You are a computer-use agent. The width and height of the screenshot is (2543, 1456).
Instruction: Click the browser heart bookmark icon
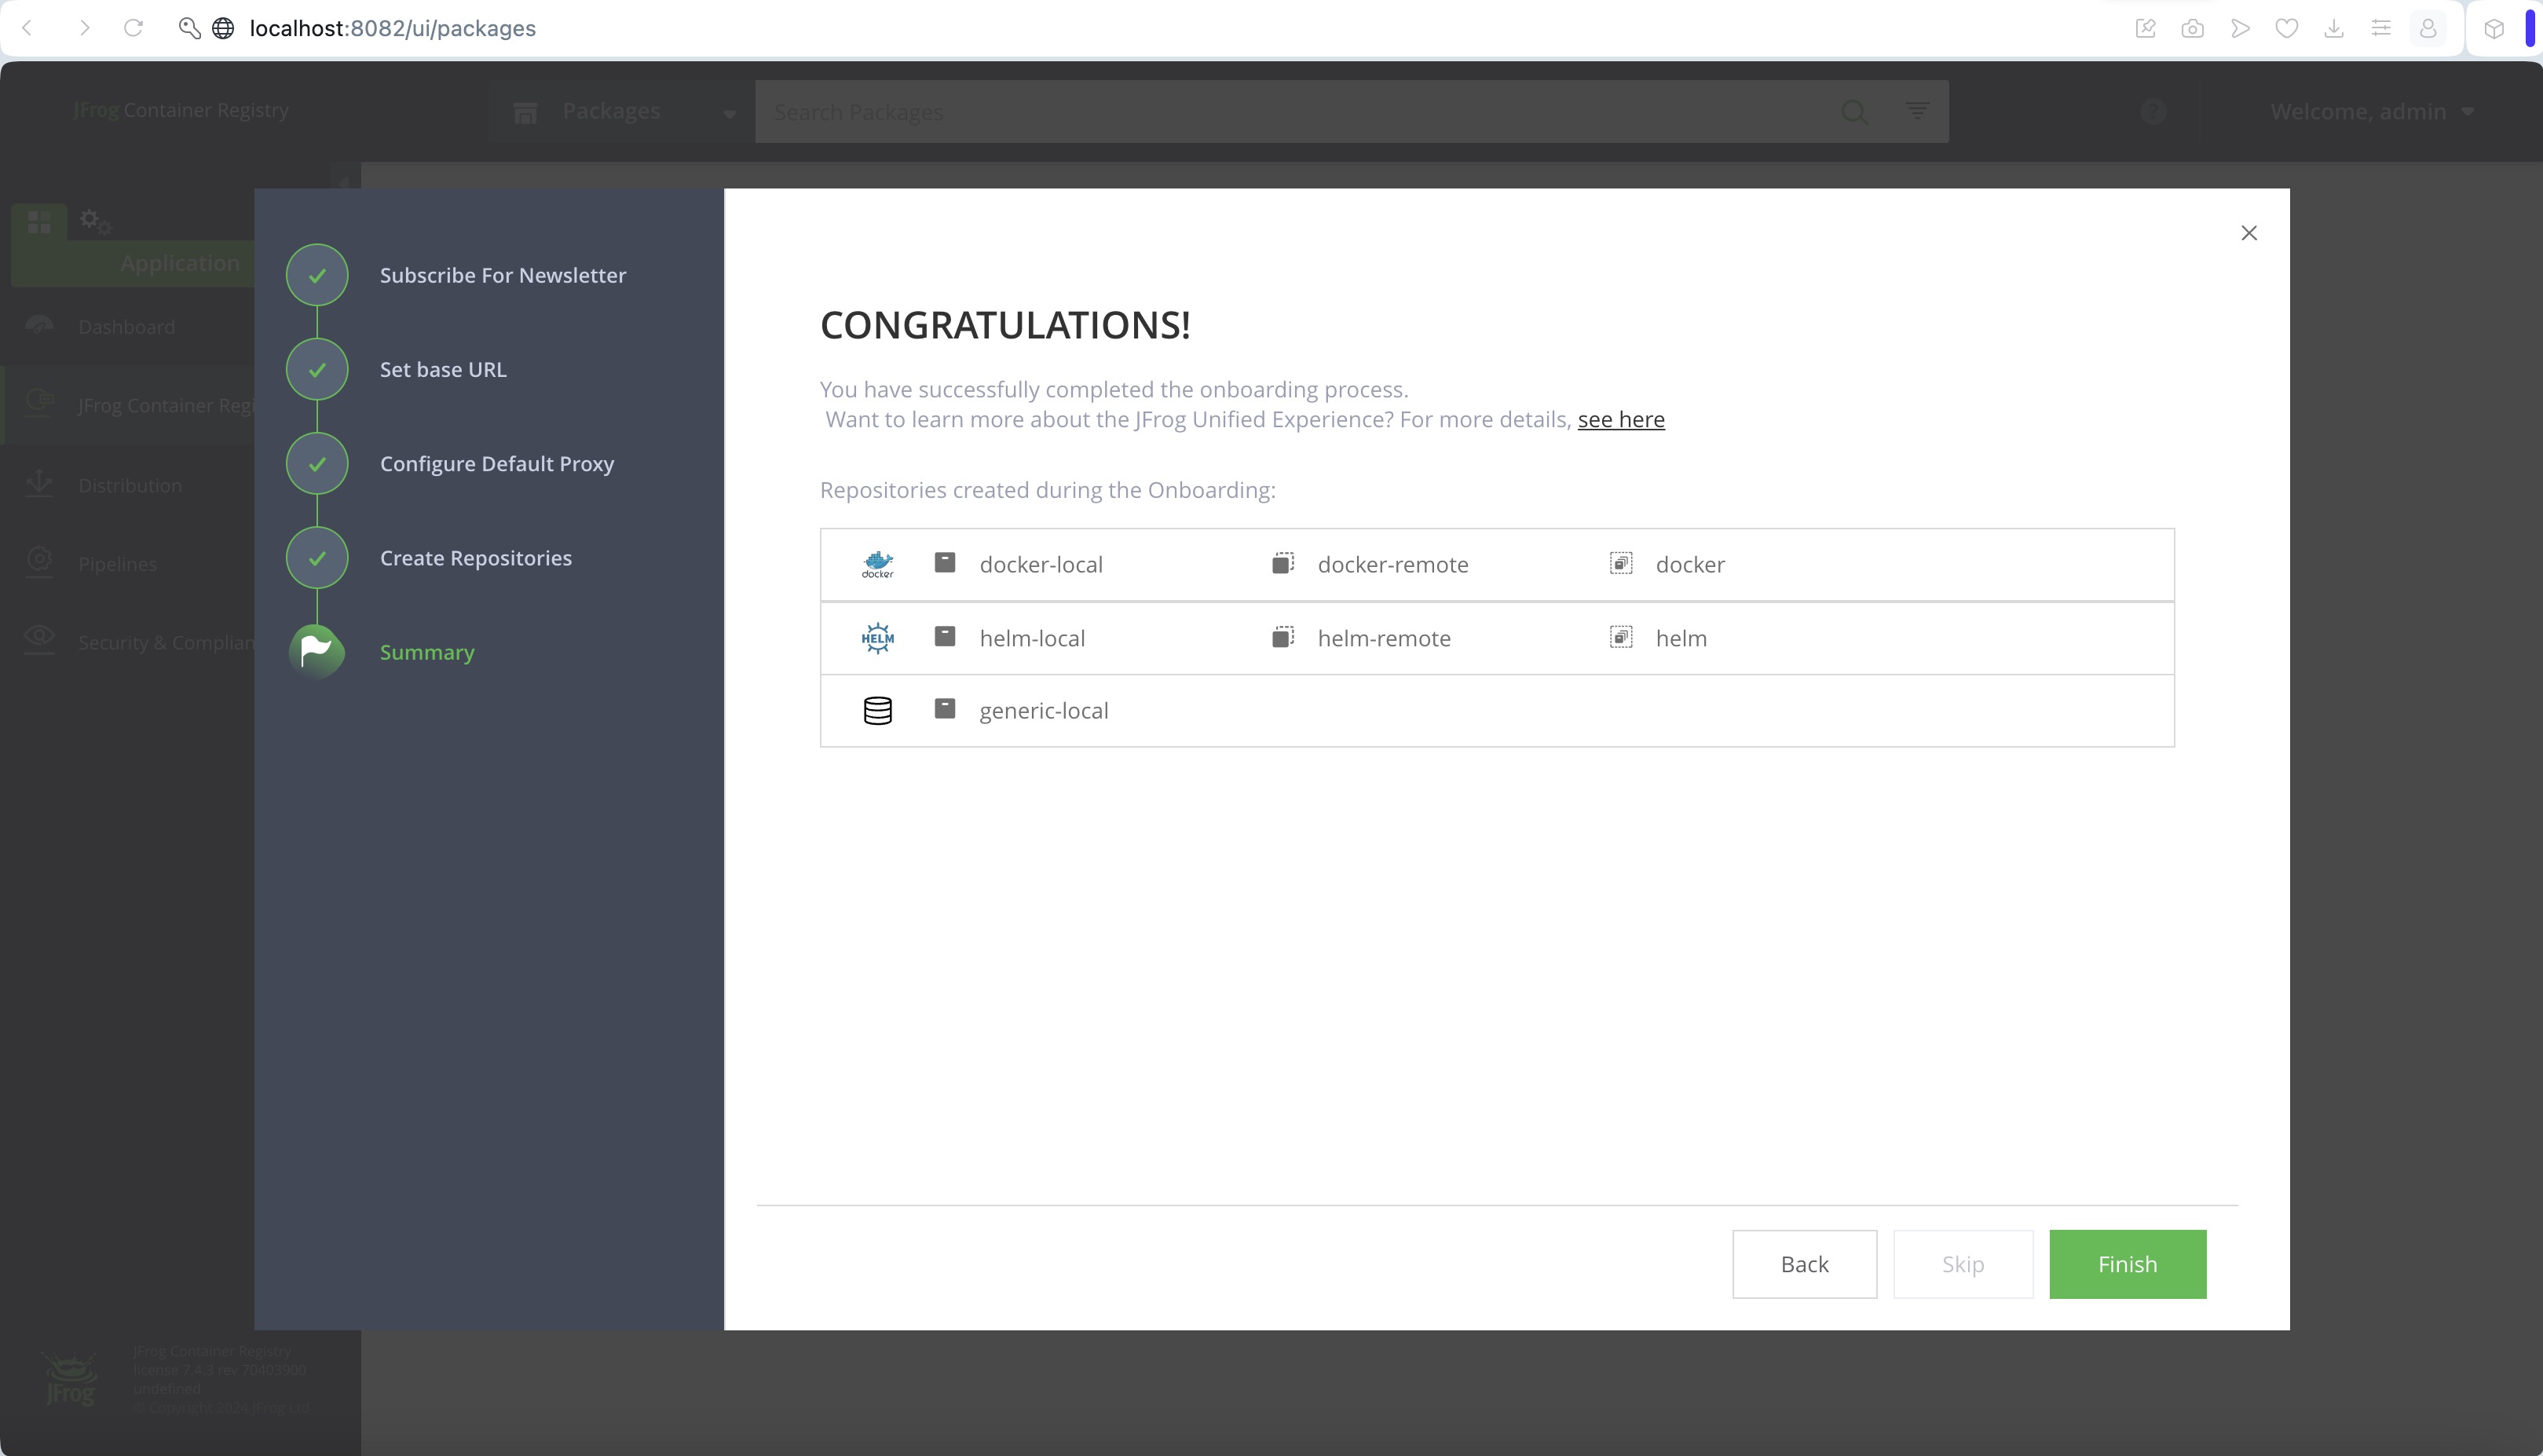tap(2286, 28)
